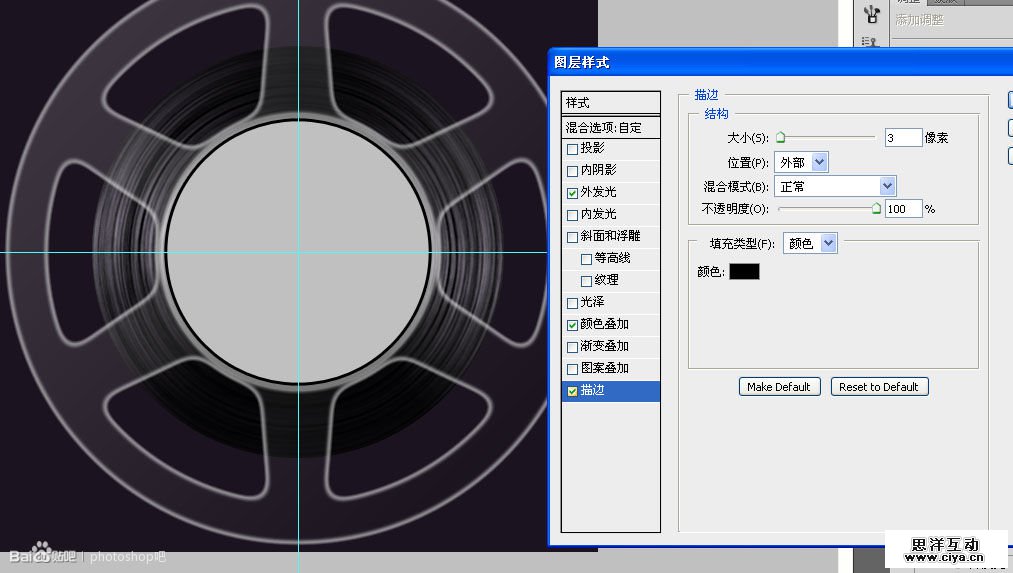This screenshot has width=1013, height=573.
Task: Enable the 内阴影 (Inner Shadow) checkbox
Action: pyautogui.click(x=572, y=171)
